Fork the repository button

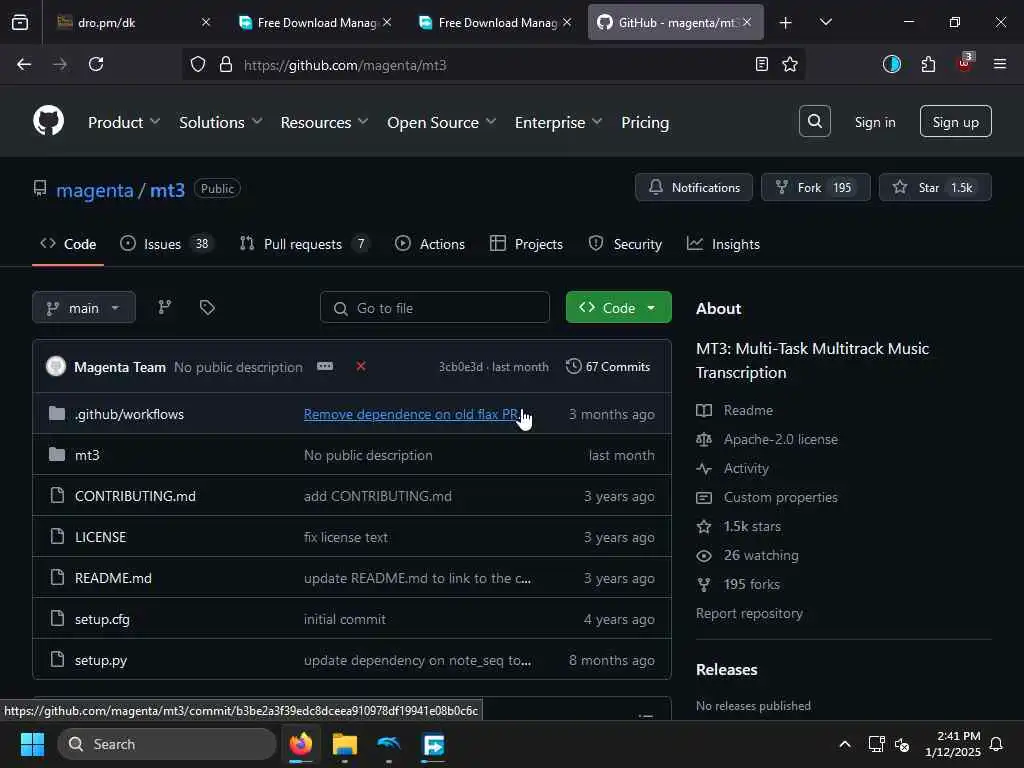pos(815,187)
